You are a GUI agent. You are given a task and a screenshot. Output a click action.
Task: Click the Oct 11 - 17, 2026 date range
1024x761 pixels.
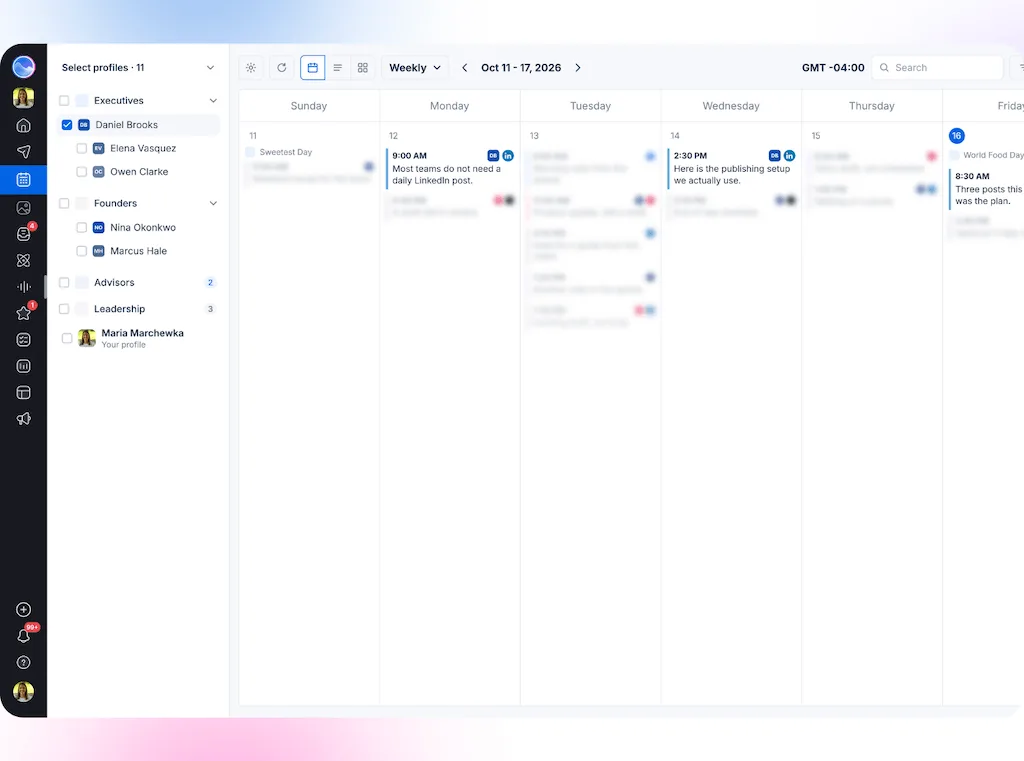[521, 67]
